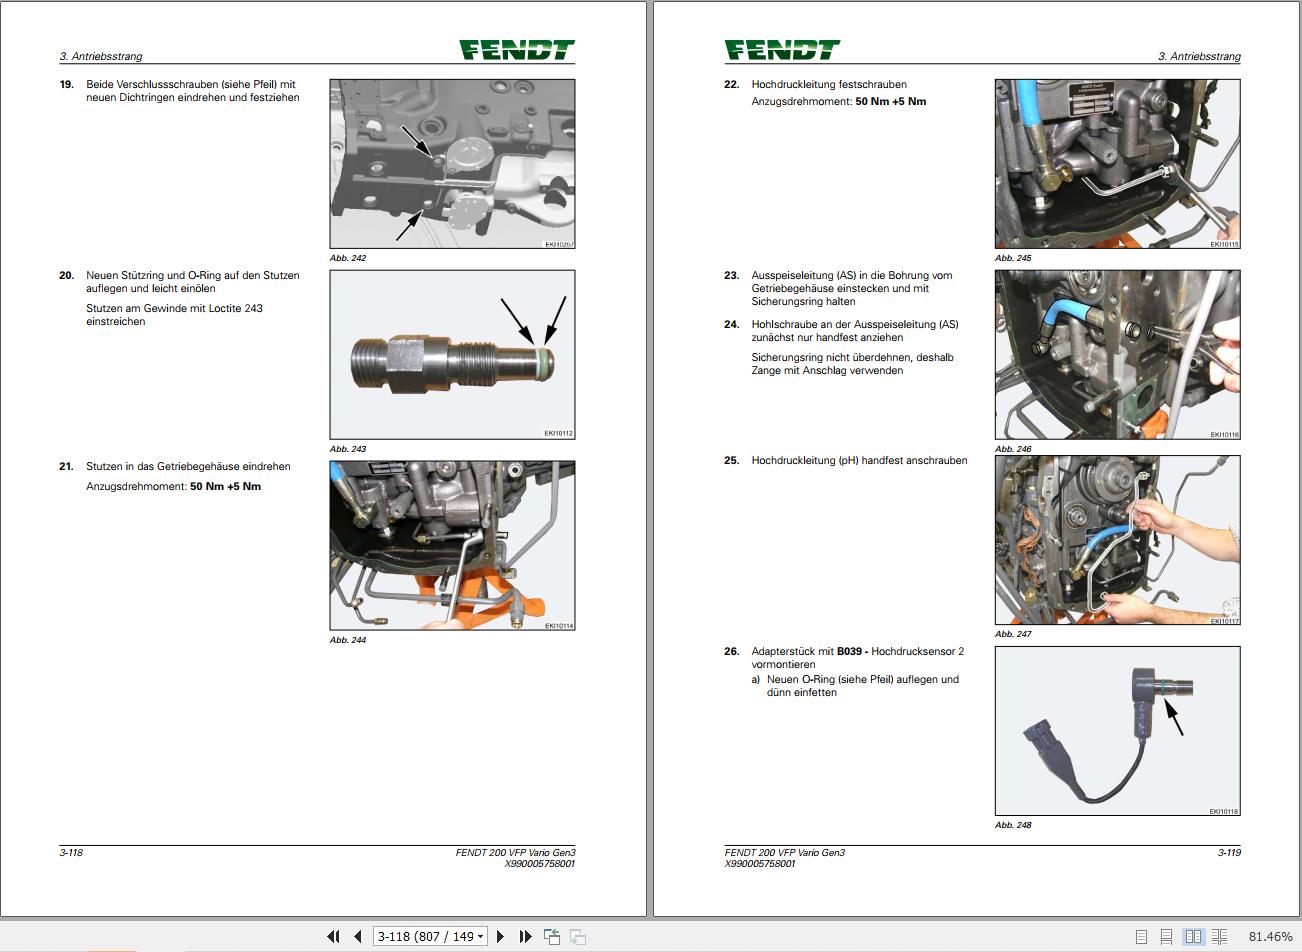The image size is (1302, 952).
Task: Enable the facing pages layout
Action: 1193,936
